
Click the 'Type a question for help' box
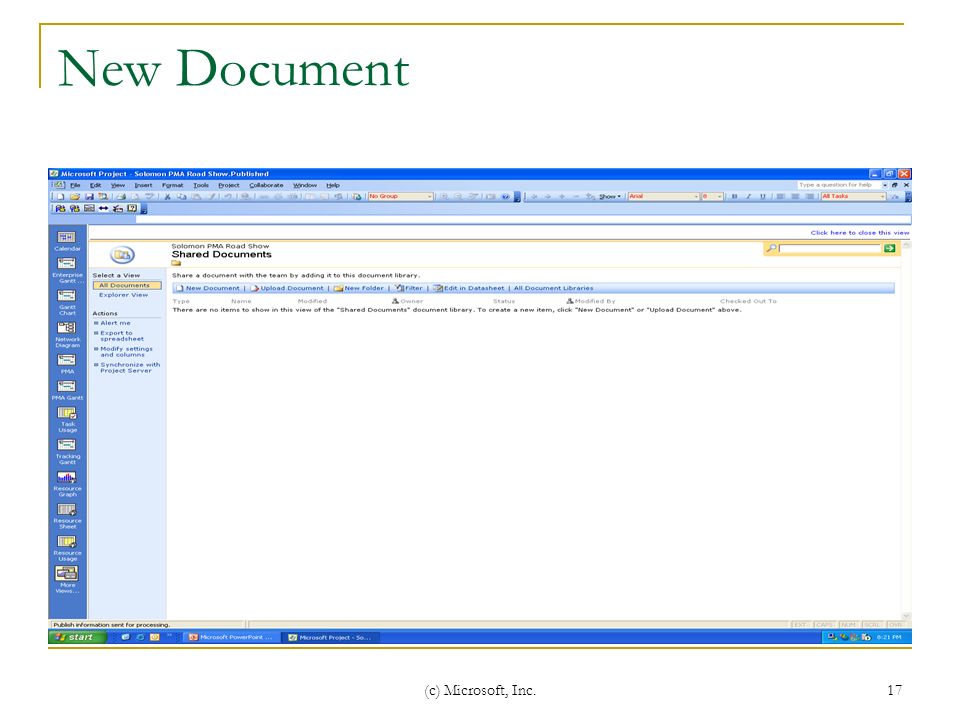point(838,185)
